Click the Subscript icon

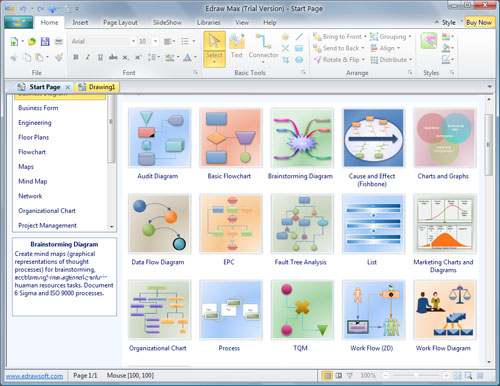pyautogui.click(x=125, y=57)
